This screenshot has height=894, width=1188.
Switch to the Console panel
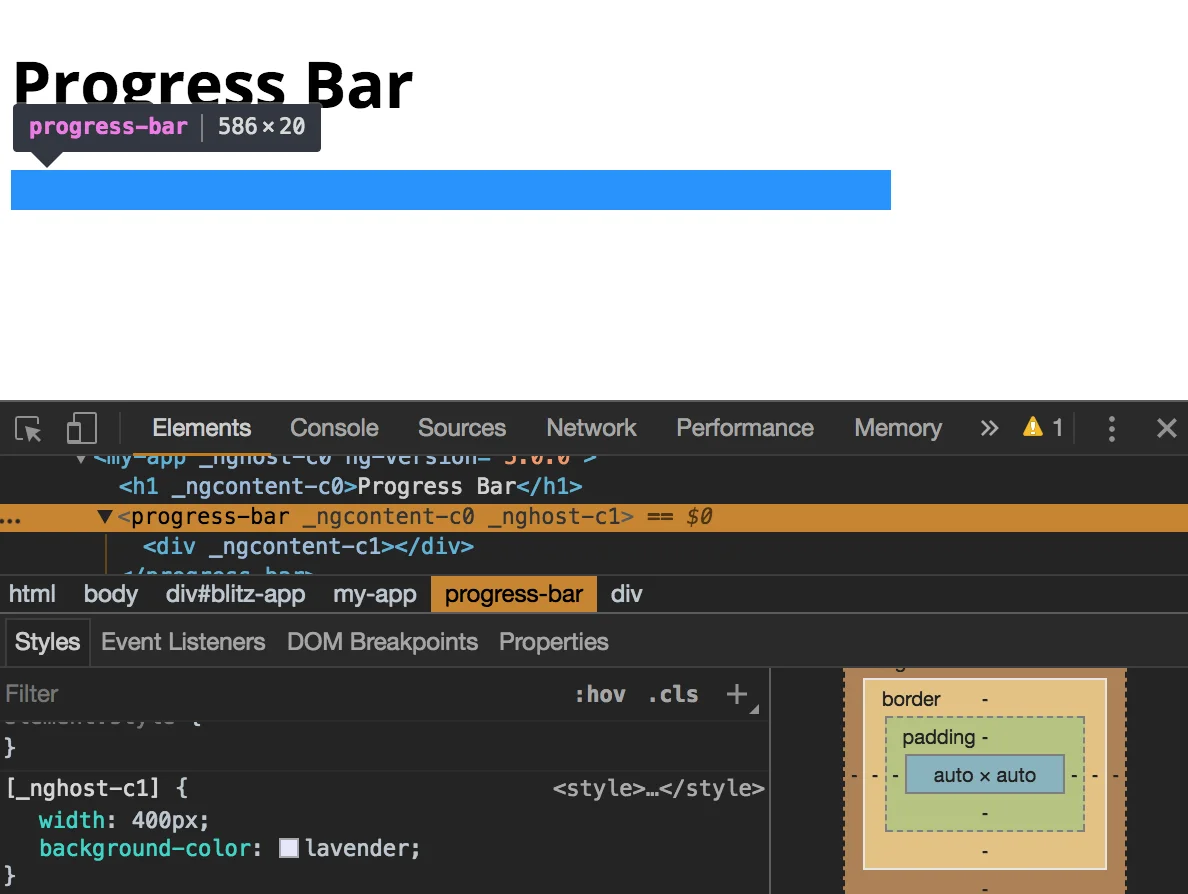click(333, 428)
